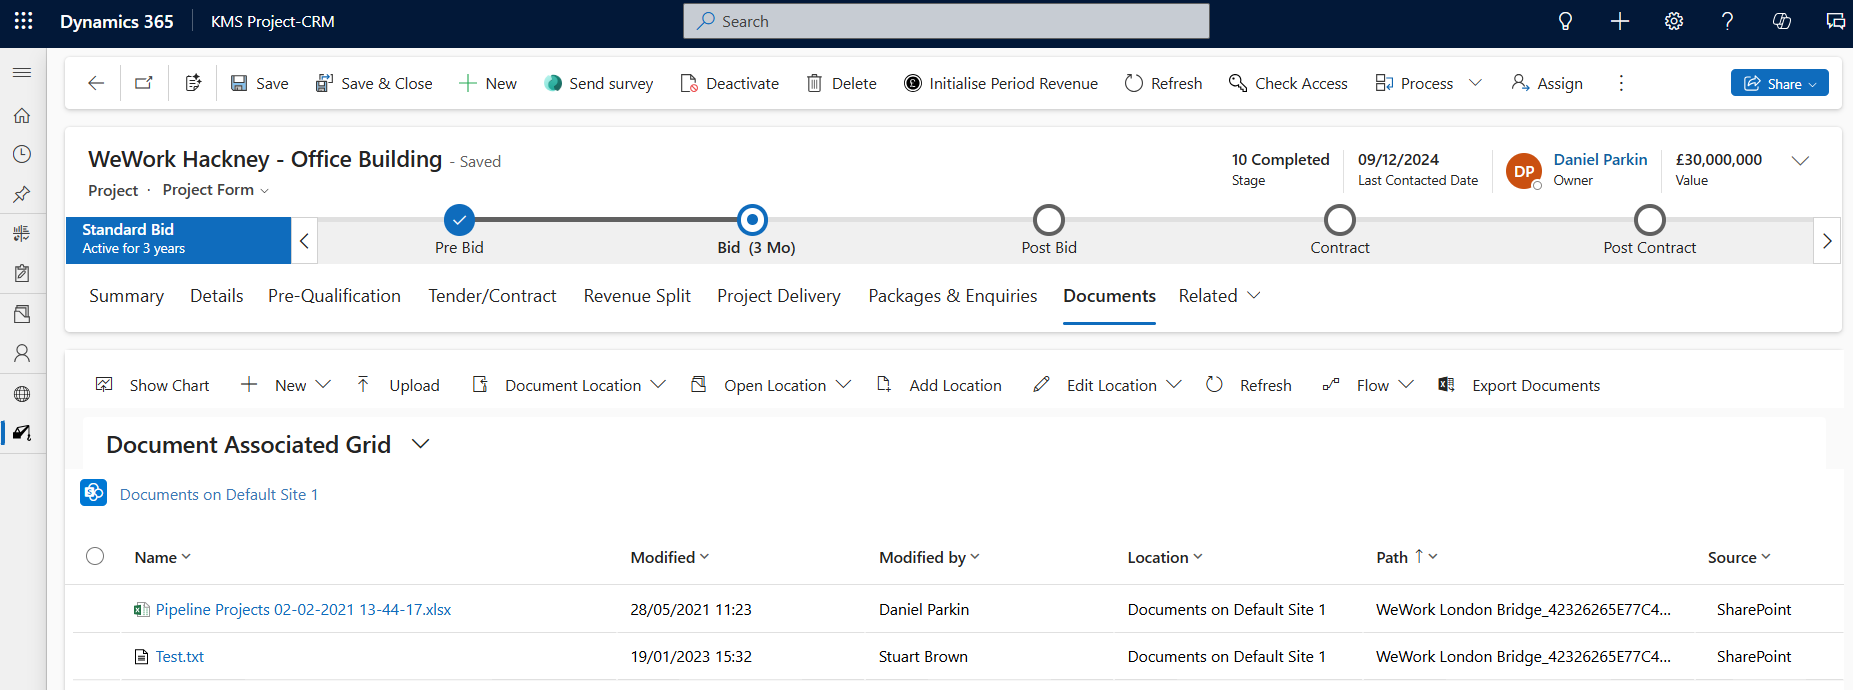Switch to the Pre-Qualification tab
The height and width of the screenshot is (690, 1853).
[334, 296]
